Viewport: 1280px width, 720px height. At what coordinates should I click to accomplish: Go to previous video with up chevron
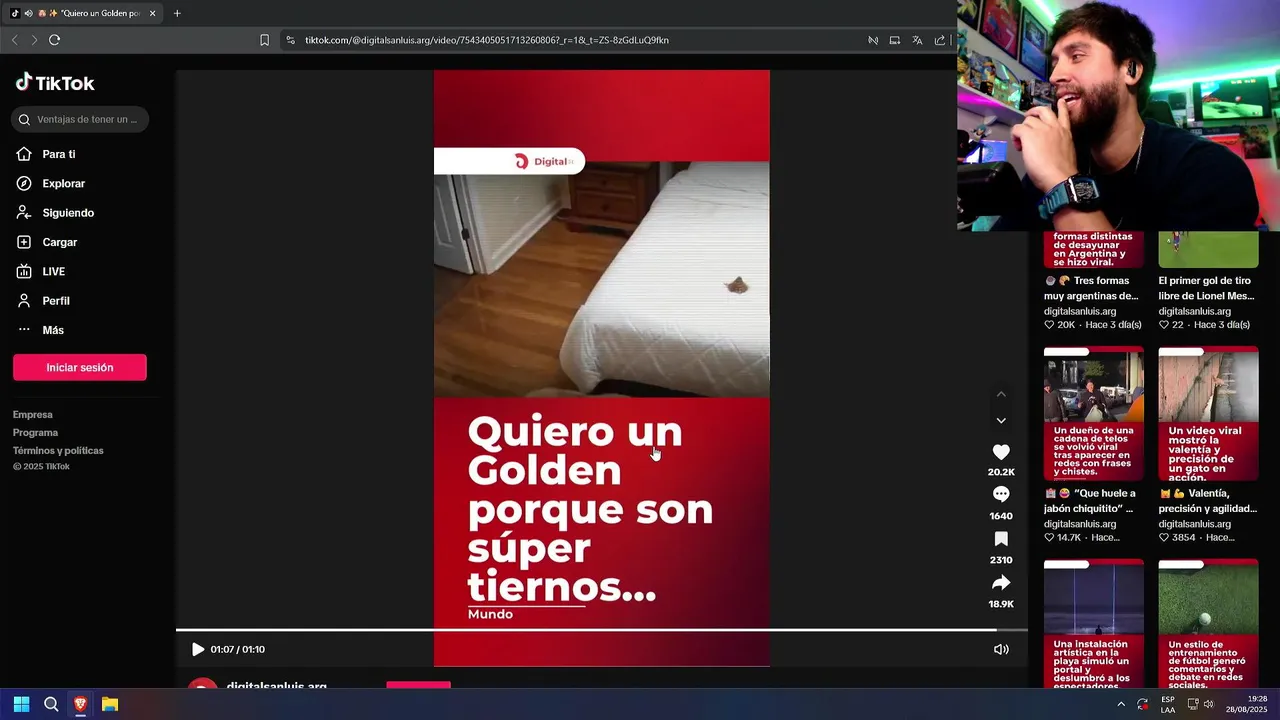pyautogui.click(x=1001, y=394)
